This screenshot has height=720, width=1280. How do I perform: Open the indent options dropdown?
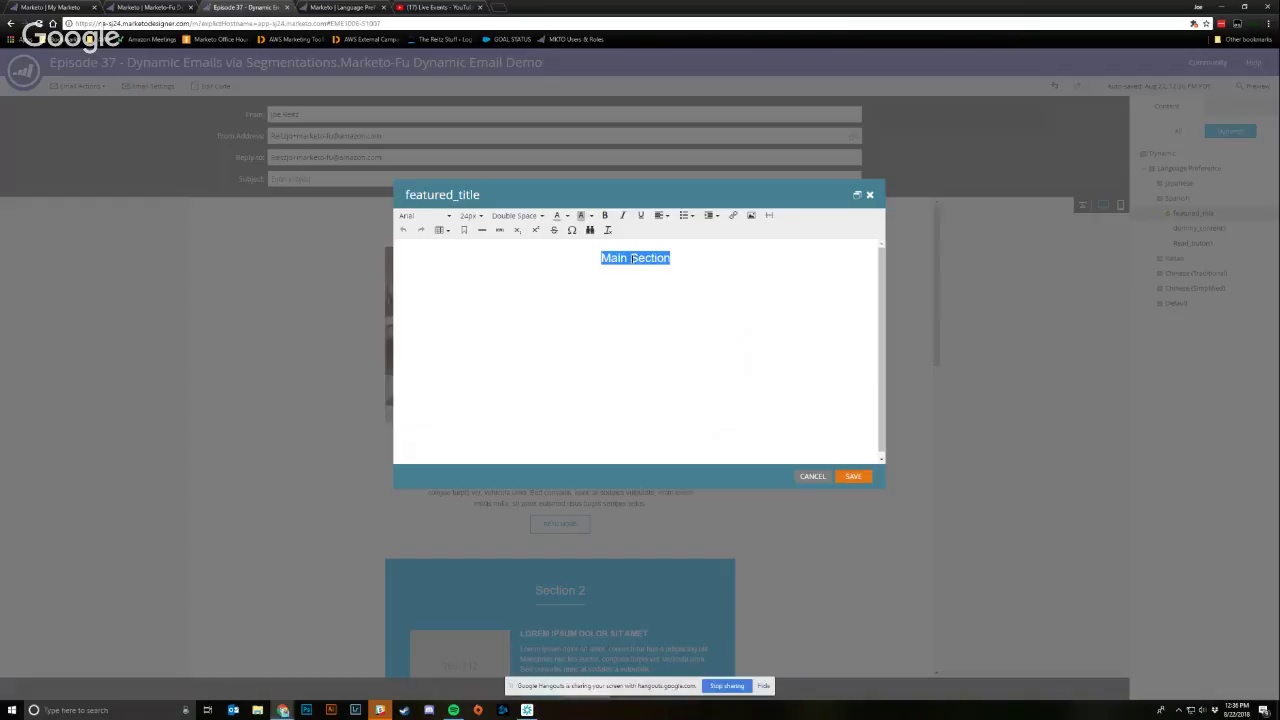click(711, 215)
